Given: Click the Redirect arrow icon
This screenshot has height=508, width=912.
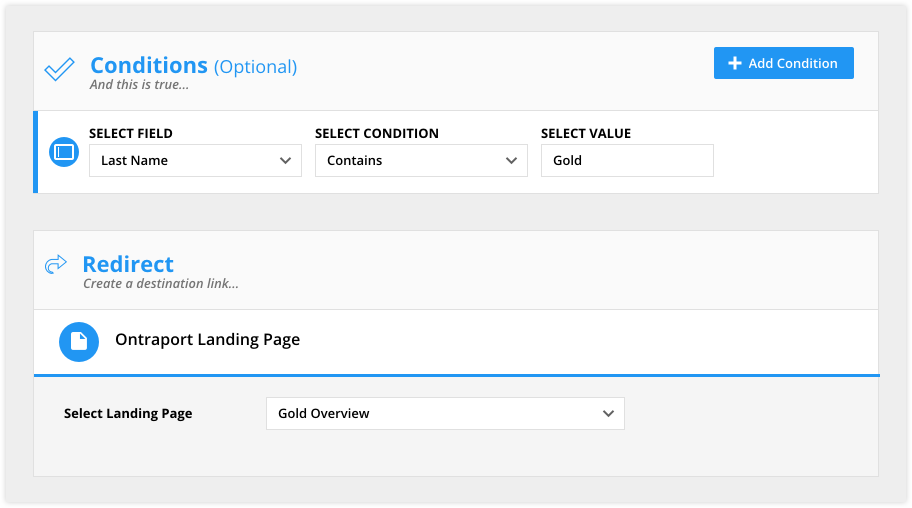Looking at the screenshot, I should pos(56,264).
